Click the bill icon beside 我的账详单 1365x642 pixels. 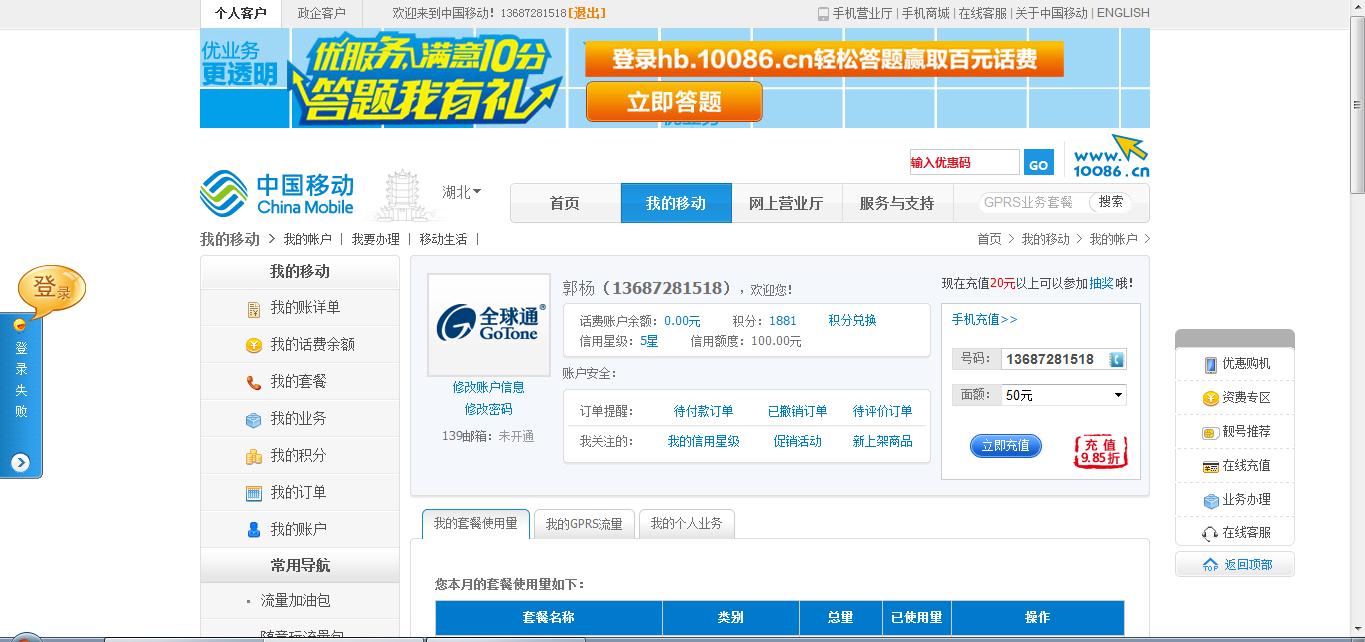point(254,309)
